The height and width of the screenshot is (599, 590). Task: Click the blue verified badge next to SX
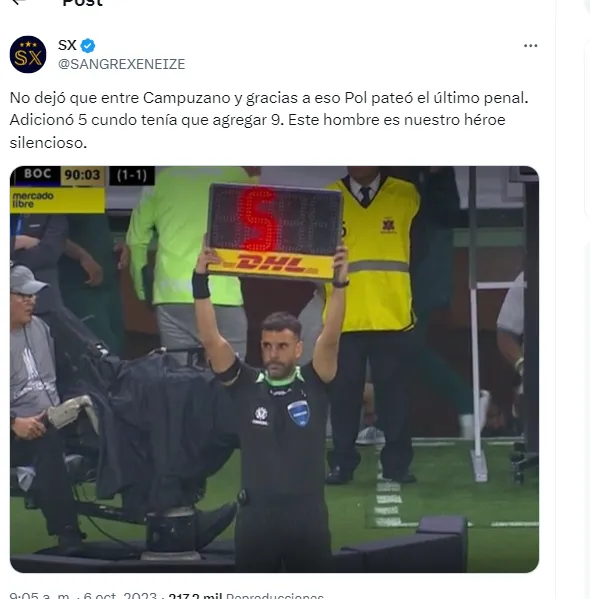(88, 46)
